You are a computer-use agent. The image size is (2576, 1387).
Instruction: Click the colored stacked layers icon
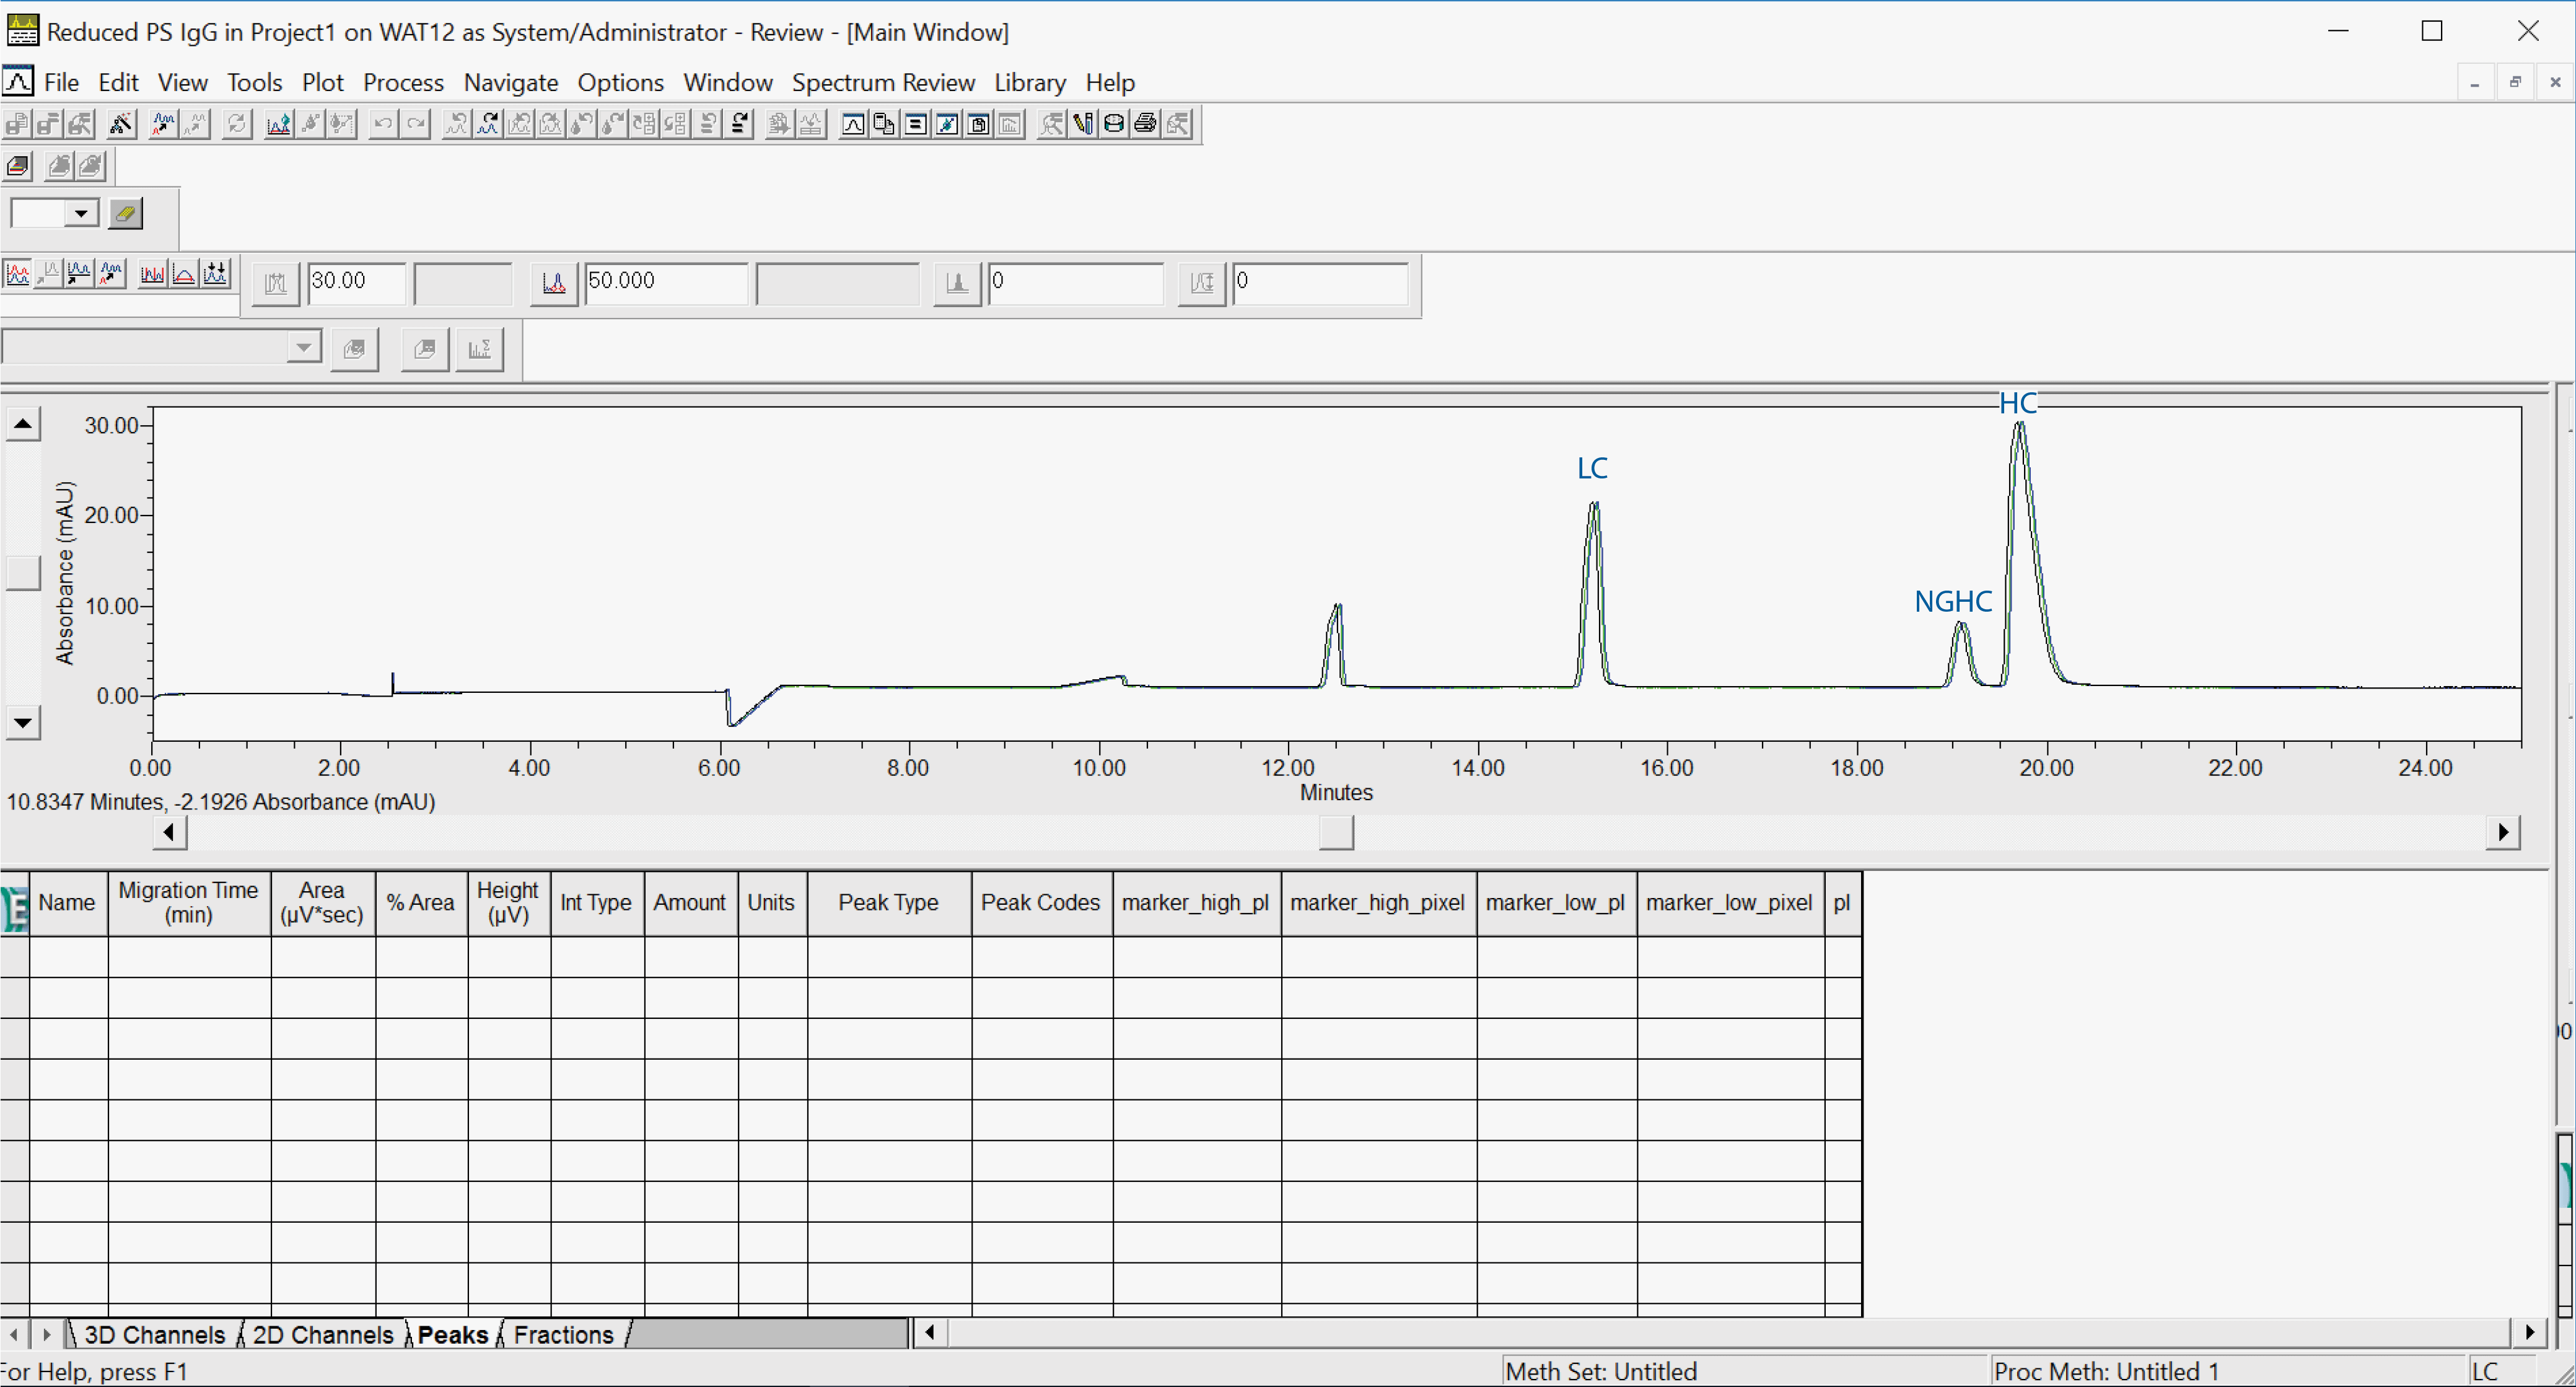click(x=18, y=166)
